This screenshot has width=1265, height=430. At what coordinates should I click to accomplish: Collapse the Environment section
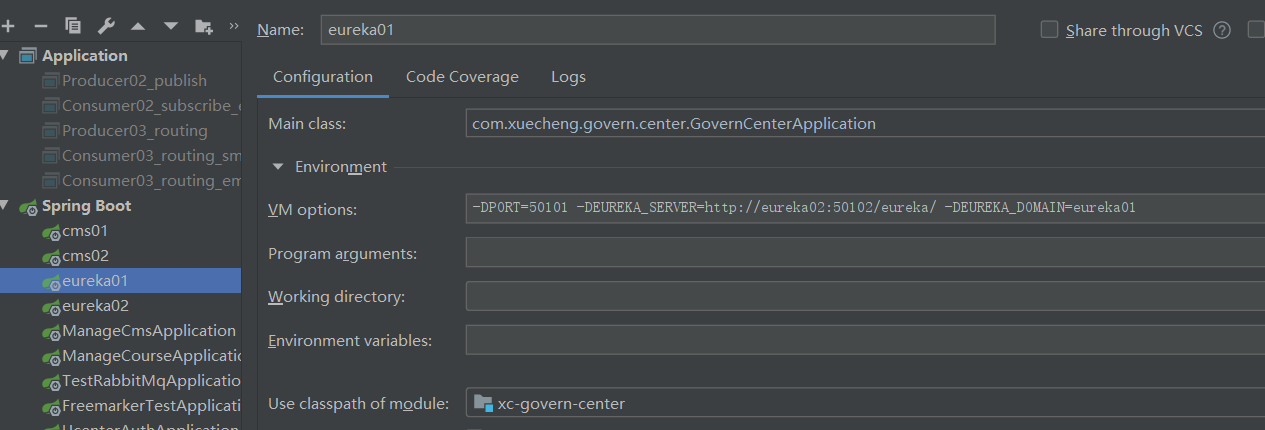277,167
